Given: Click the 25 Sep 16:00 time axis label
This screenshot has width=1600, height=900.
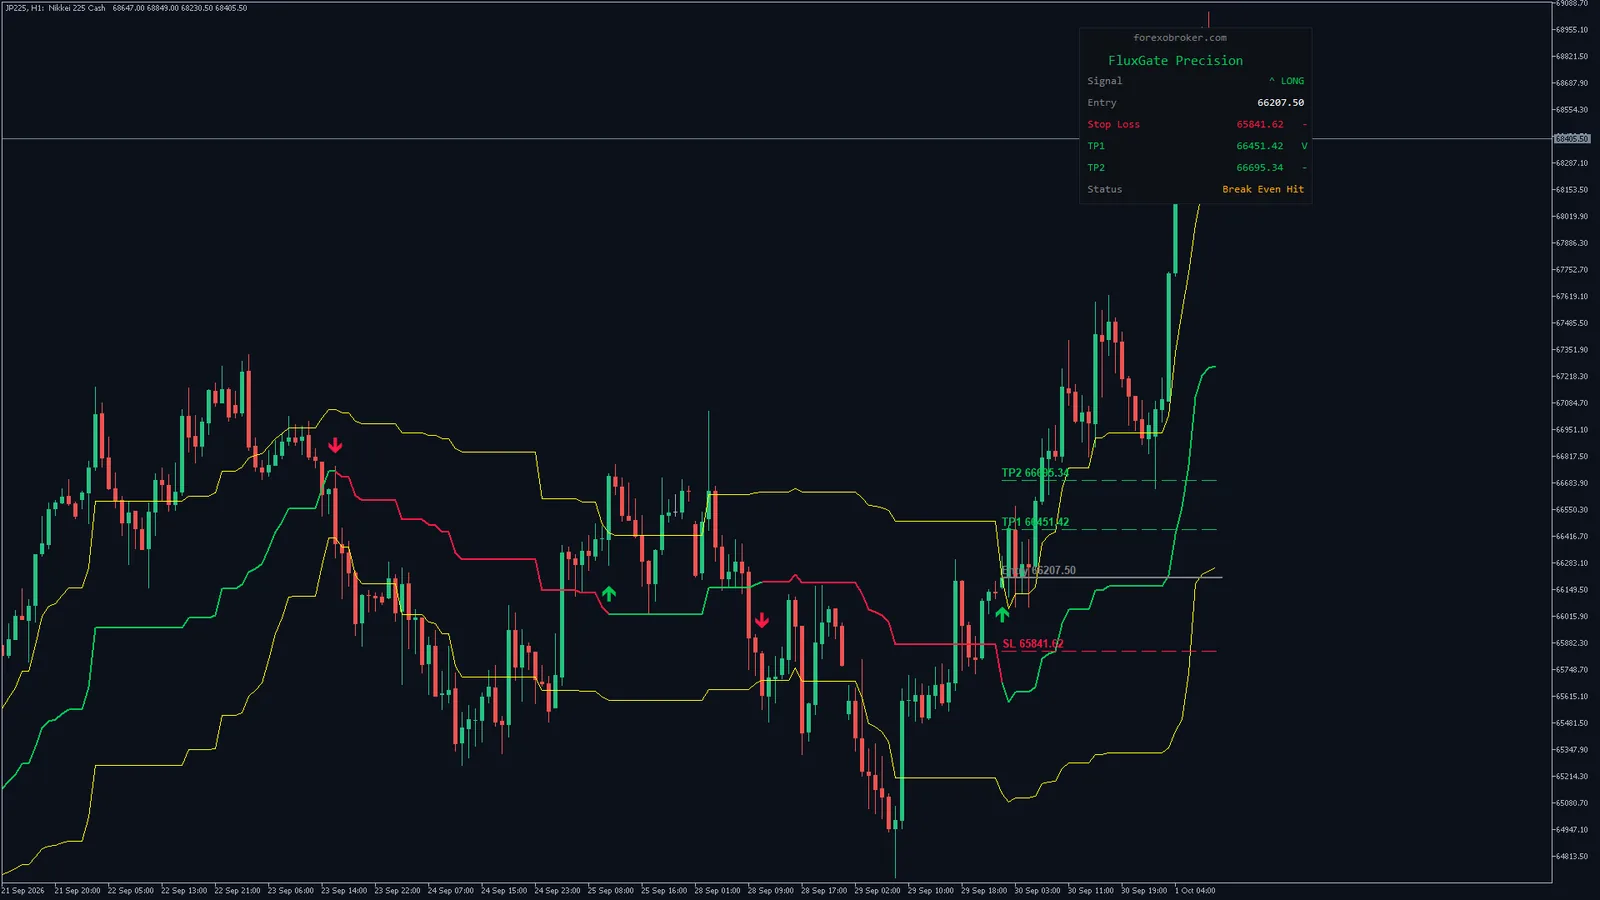Looking at the screenshot, I should (x=664, y=890).
